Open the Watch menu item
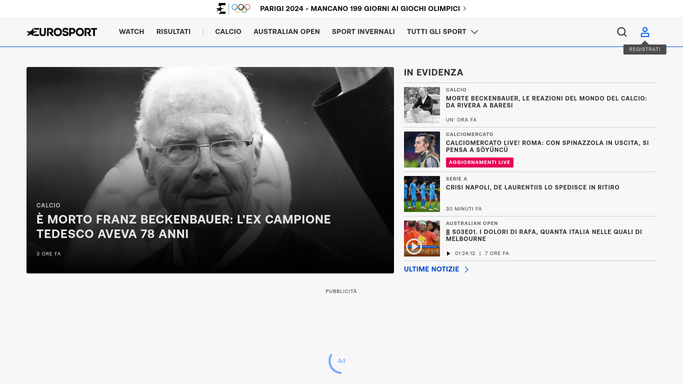 coord(132,32)
